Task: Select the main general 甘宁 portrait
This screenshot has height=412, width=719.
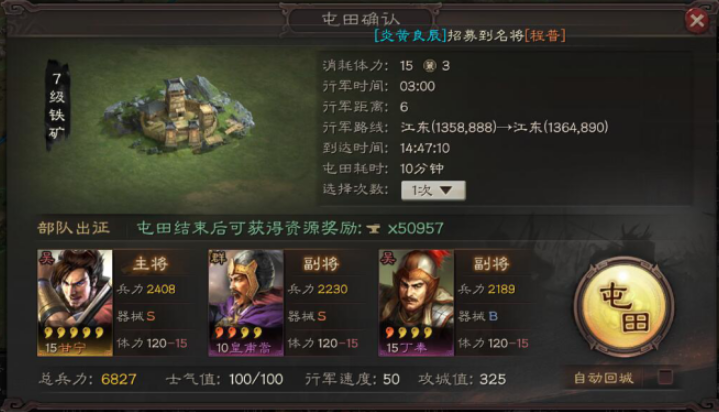Action: coord(75,303)
